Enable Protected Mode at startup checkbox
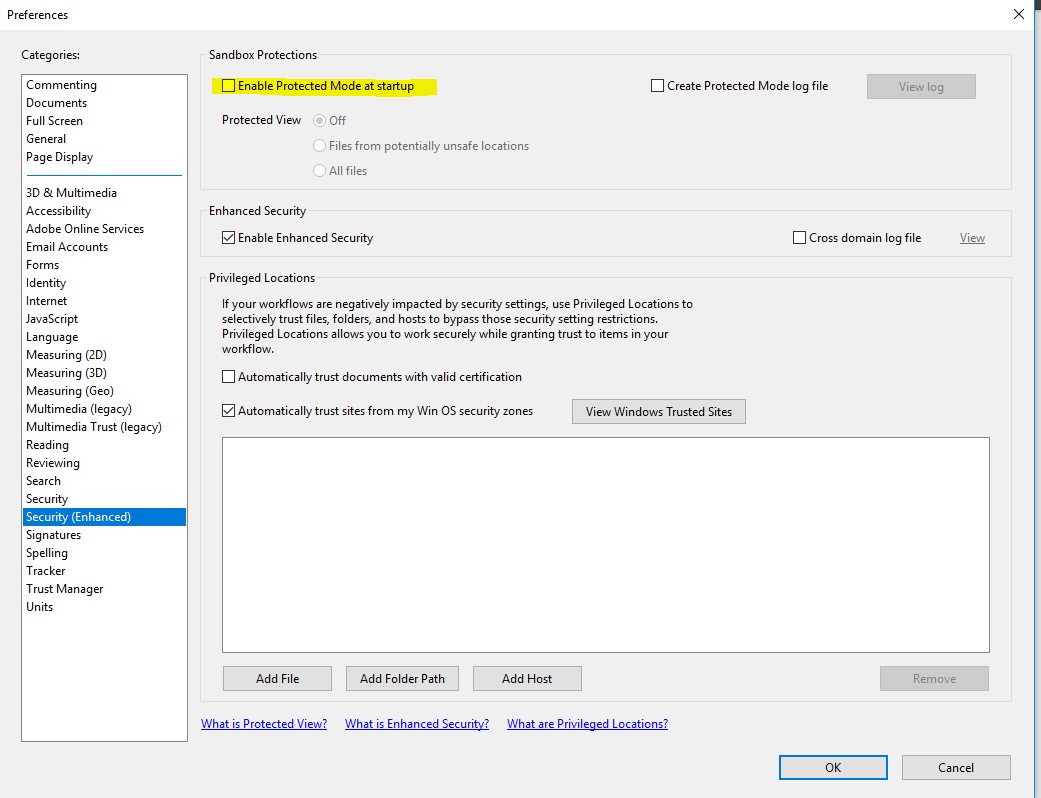 pyautogui.click(x=229, y=86)
